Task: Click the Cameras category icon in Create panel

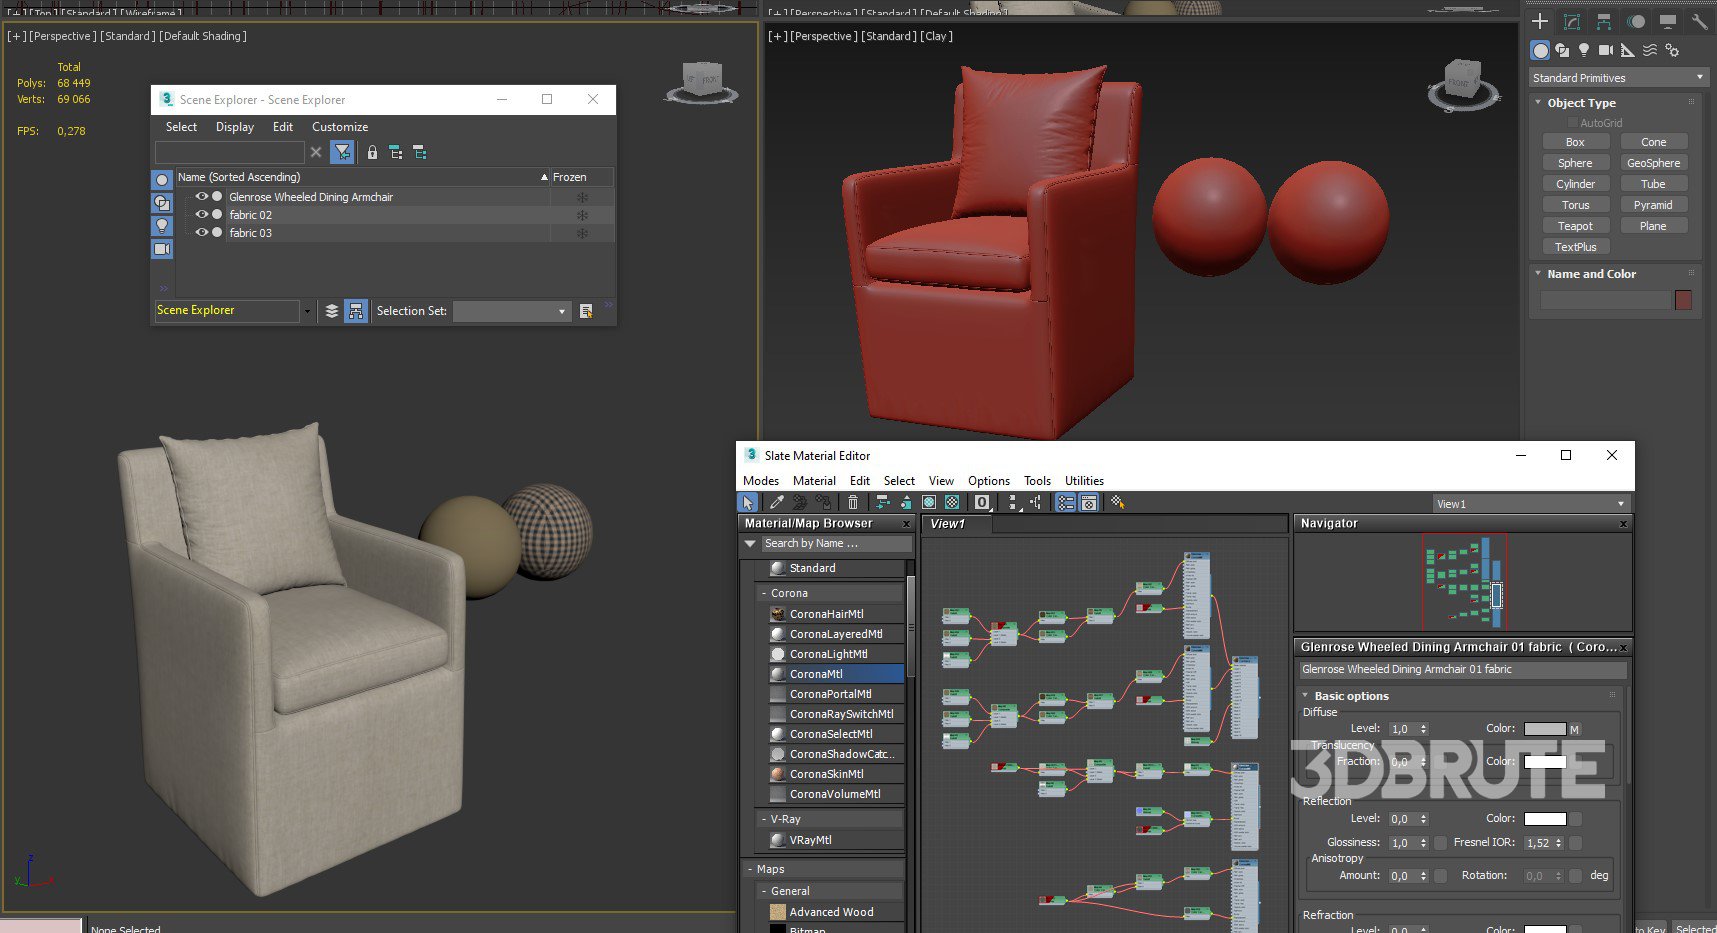Action: click(1606, 50)
